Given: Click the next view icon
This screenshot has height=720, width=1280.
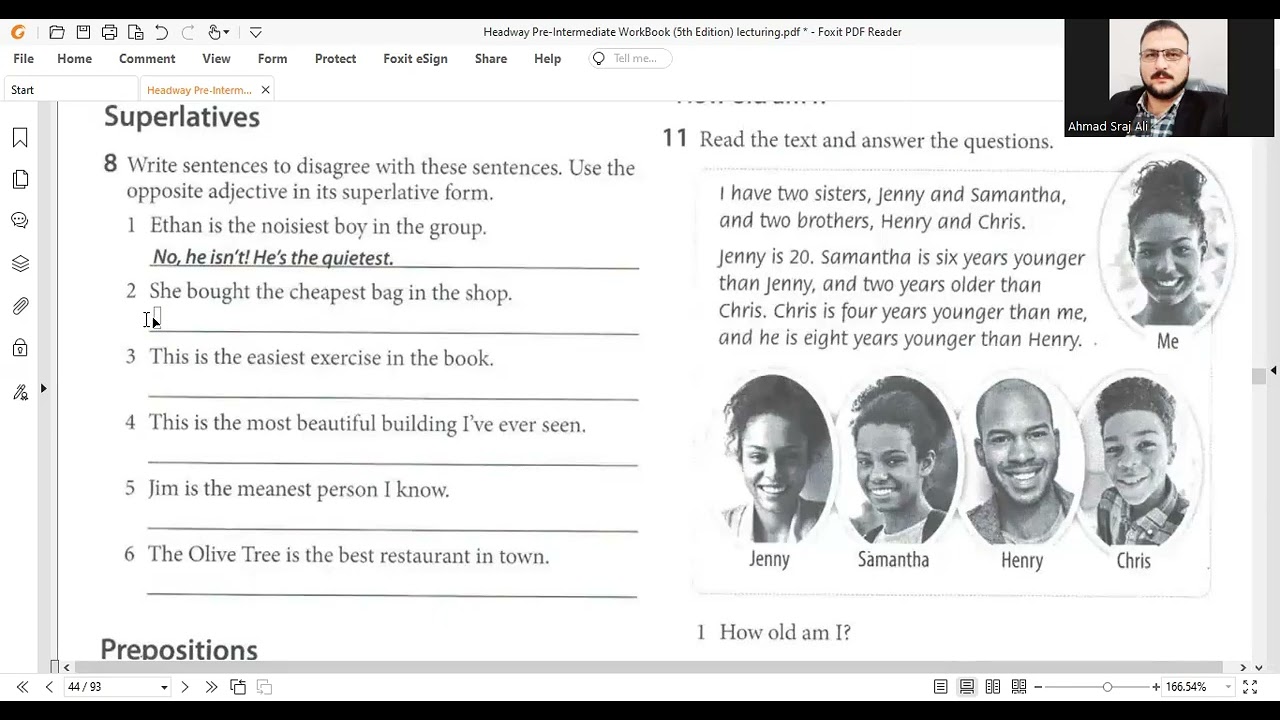Looking at the screenshot, I should 264,687.
